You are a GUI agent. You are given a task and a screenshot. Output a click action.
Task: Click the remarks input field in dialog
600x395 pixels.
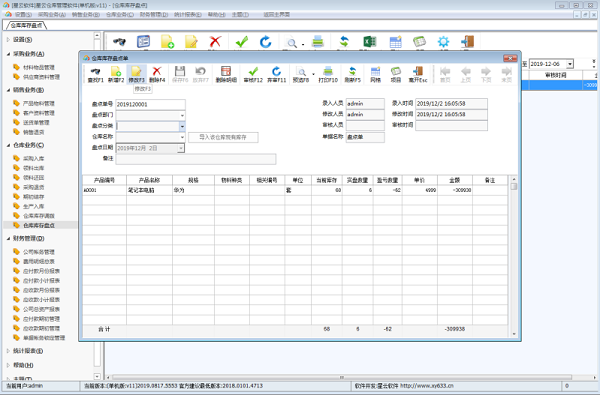click(196, 159)
